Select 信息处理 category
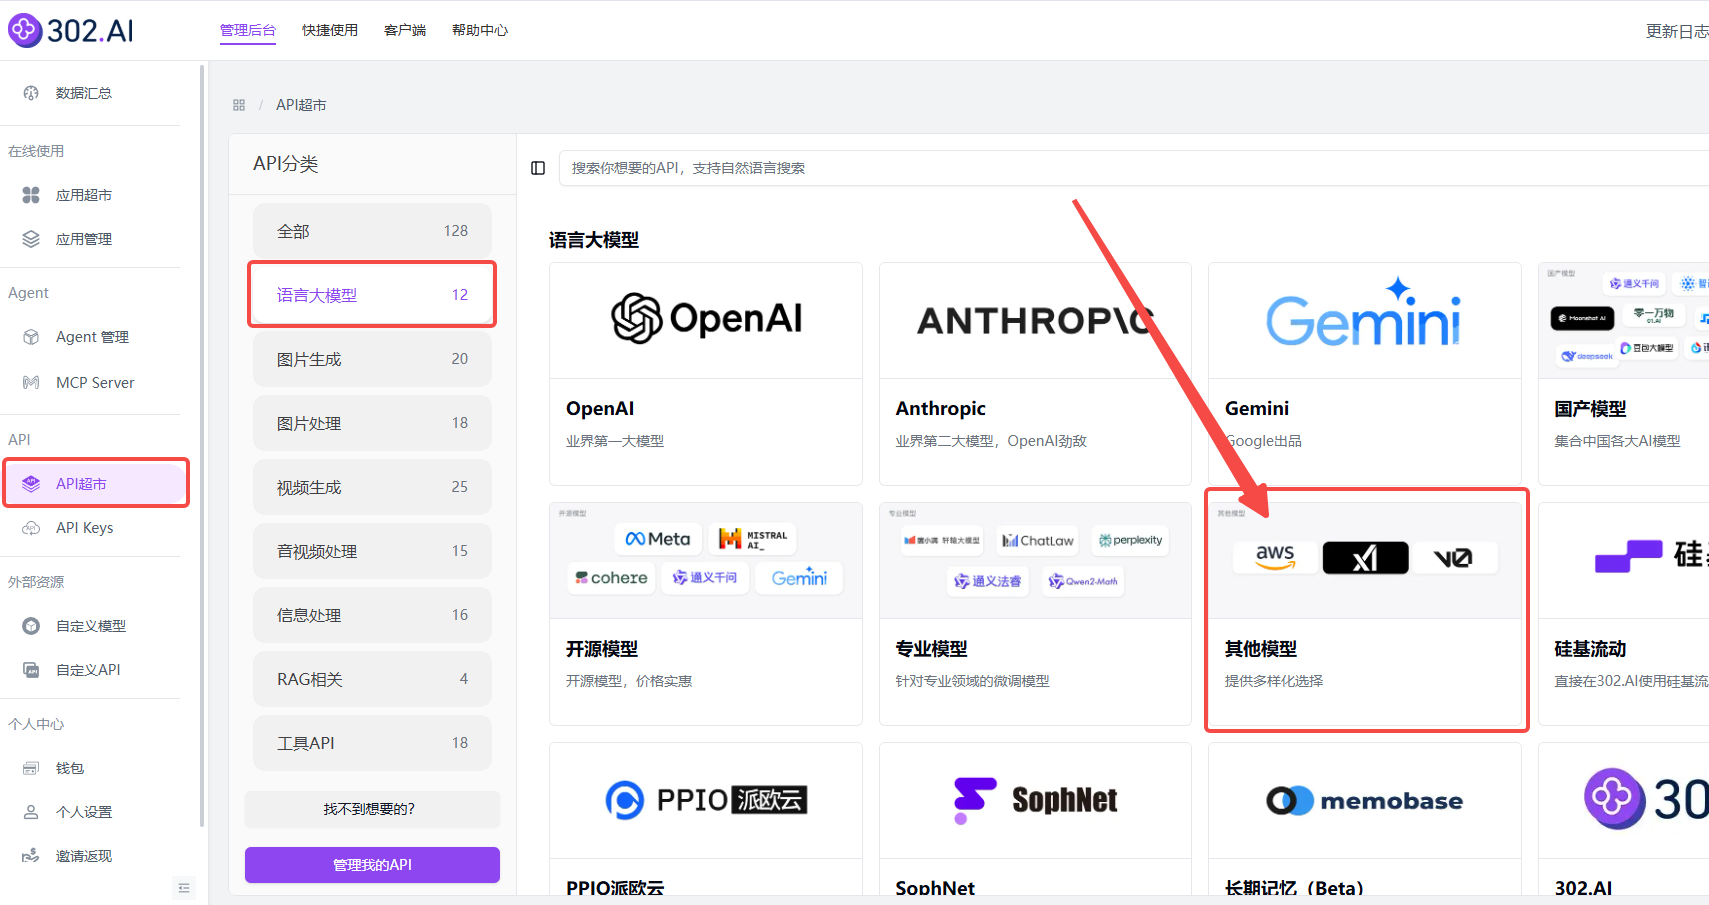The height and width of the screenshot is (905, 1709). (x=372, y=615)
